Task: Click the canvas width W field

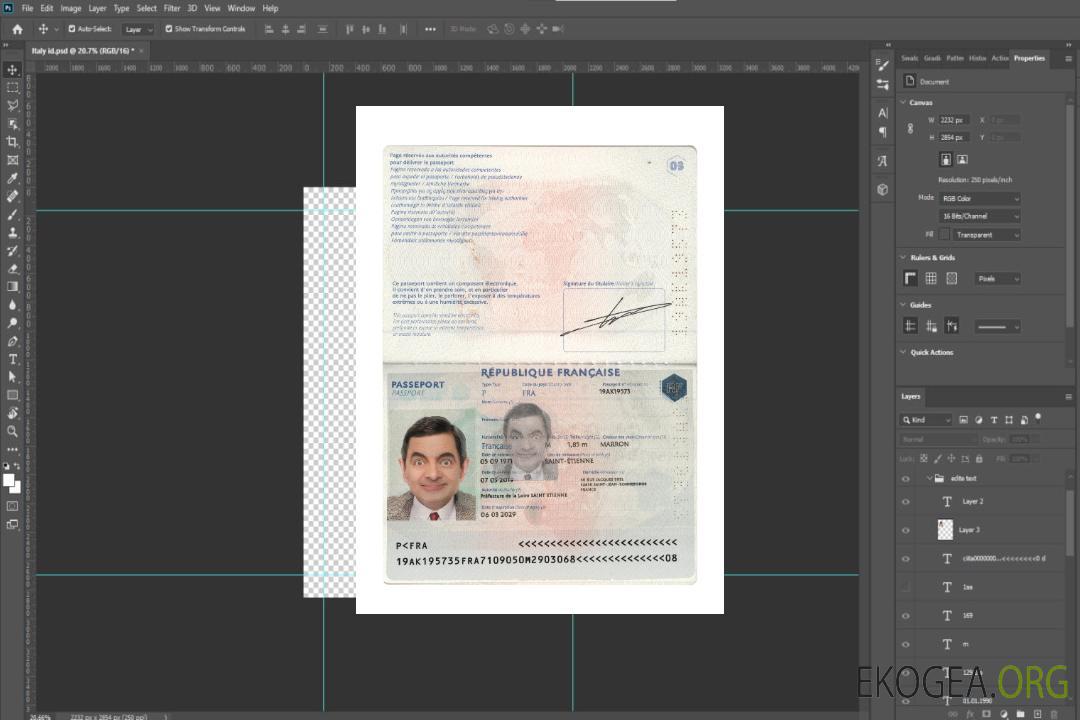Action: point(954,120)
